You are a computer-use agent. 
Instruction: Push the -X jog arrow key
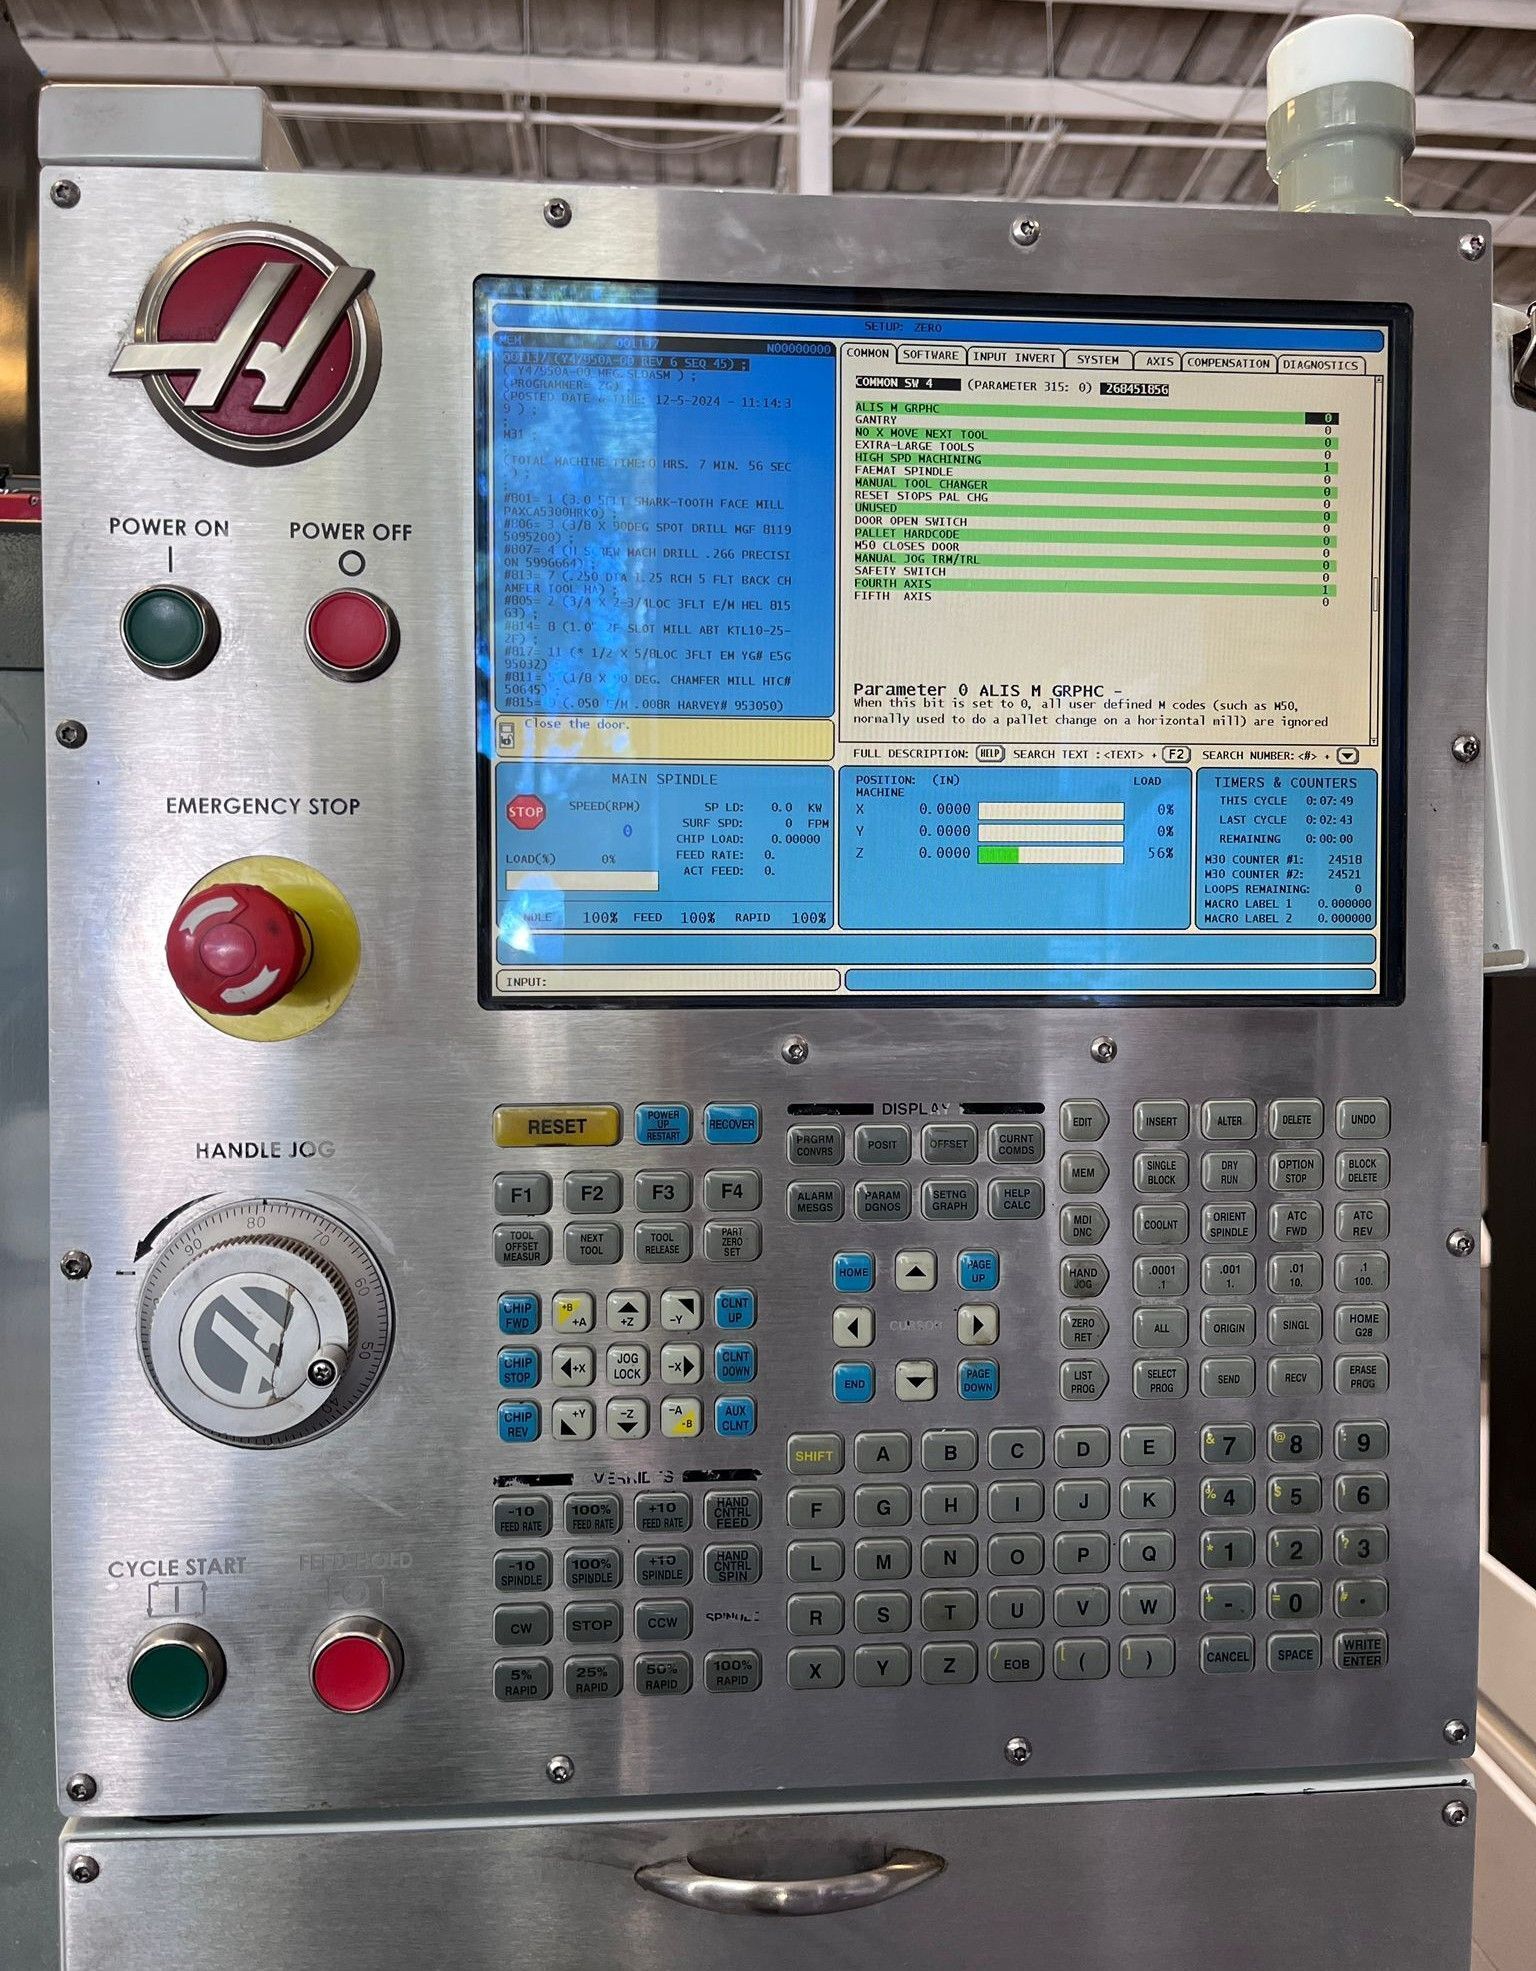681,1366
